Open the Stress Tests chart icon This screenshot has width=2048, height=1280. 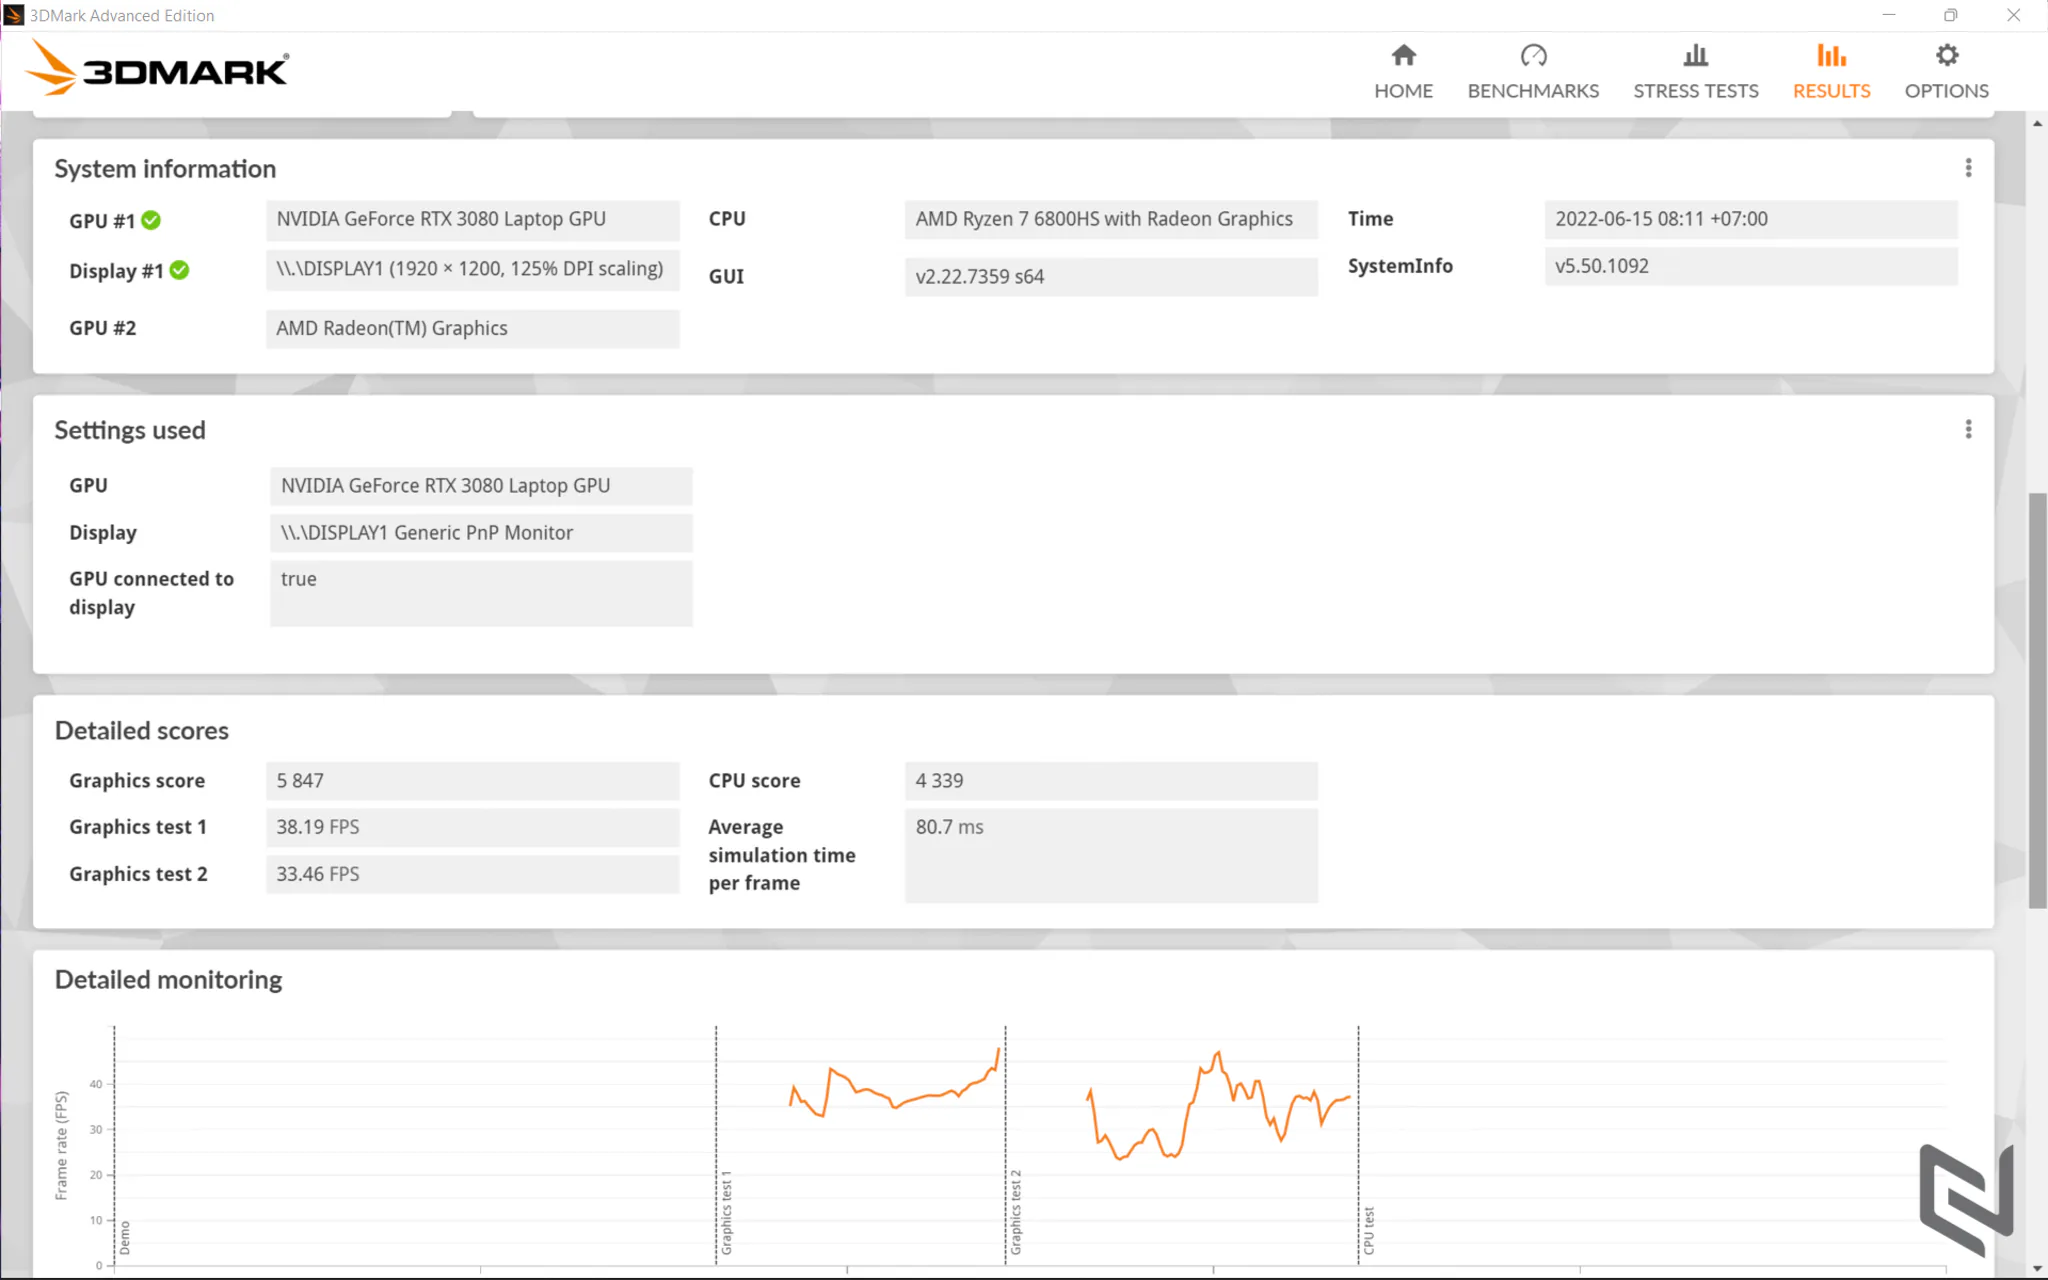pyautogui.click(x=1695, y=55)
